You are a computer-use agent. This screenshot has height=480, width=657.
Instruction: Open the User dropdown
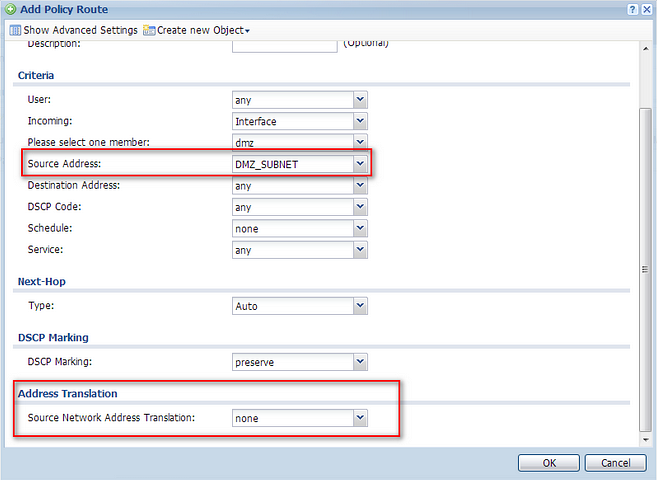tap(360, 100)
